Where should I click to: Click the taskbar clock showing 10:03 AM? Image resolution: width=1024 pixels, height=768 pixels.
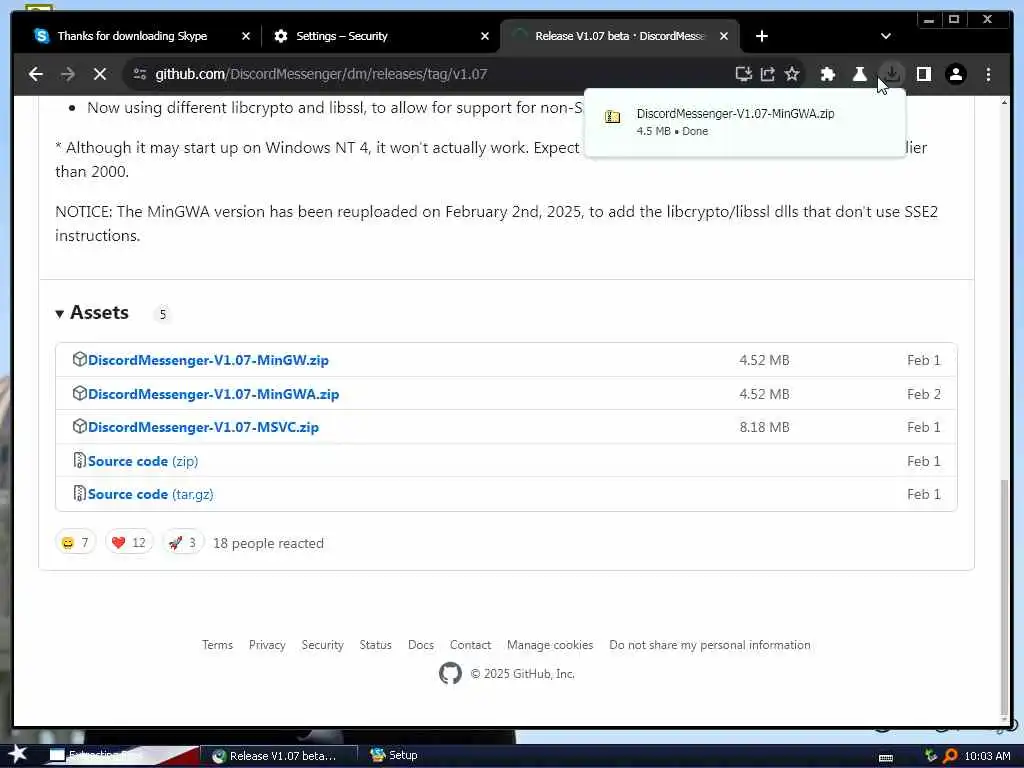[987, 756]
